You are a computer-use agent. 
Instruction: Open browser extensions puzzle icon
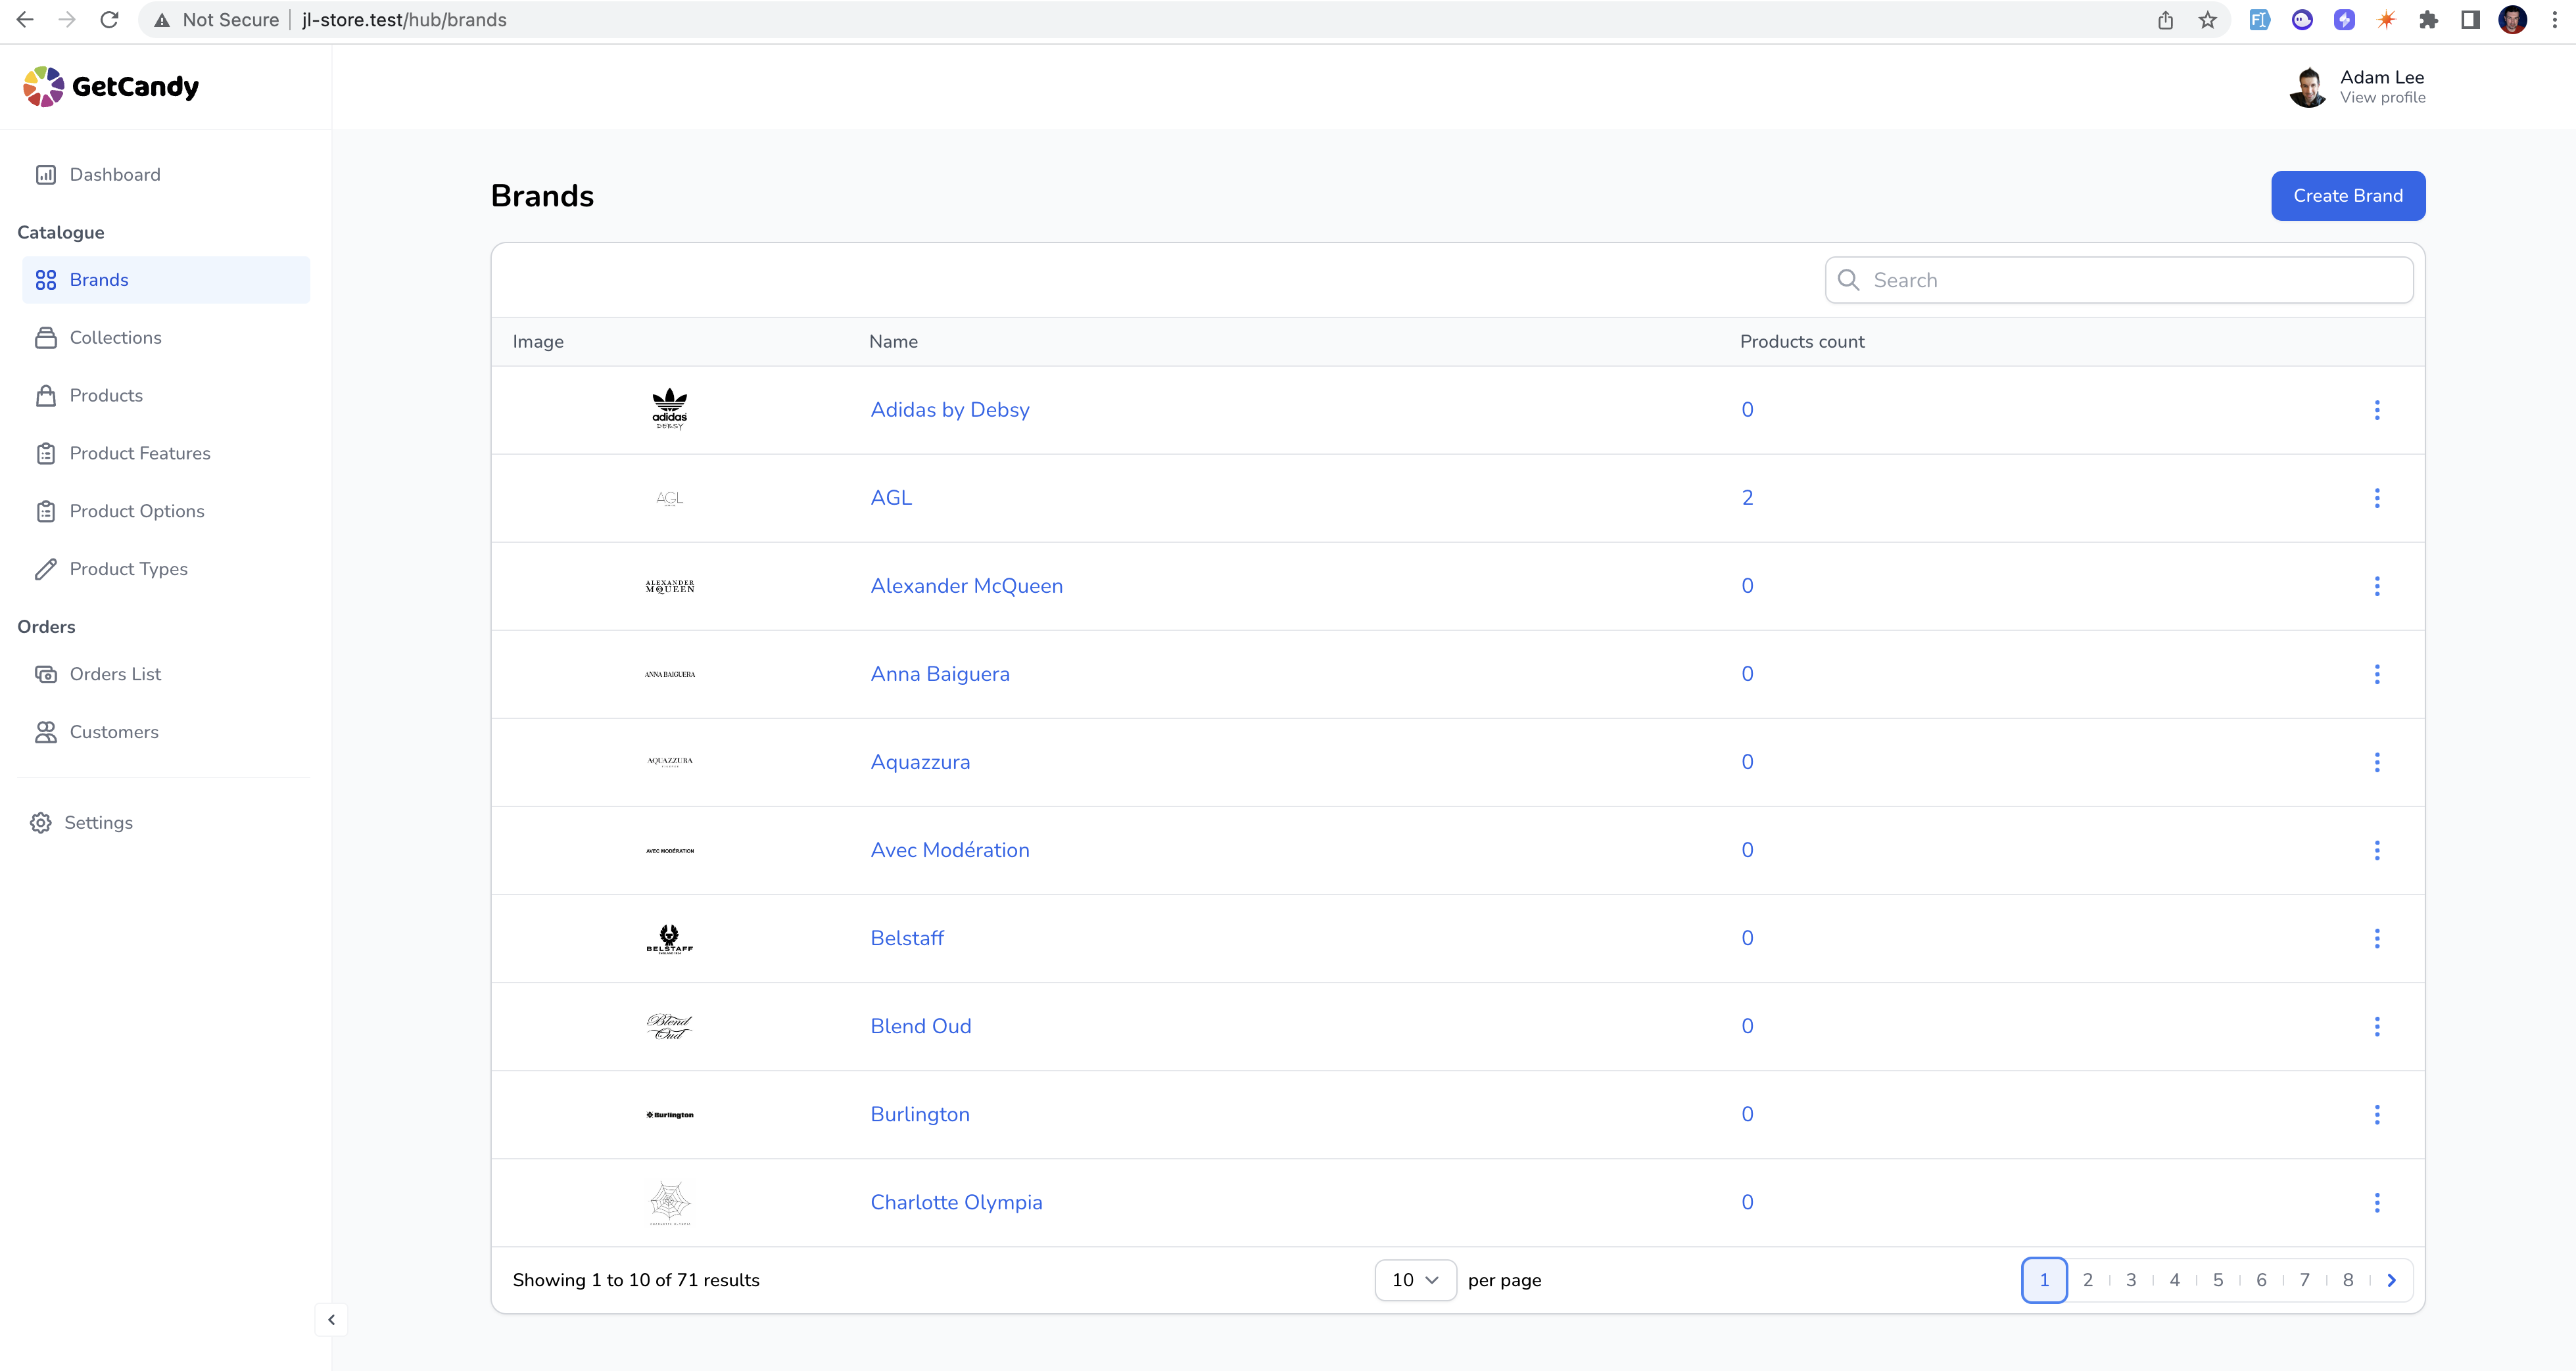pos(2428,20)
